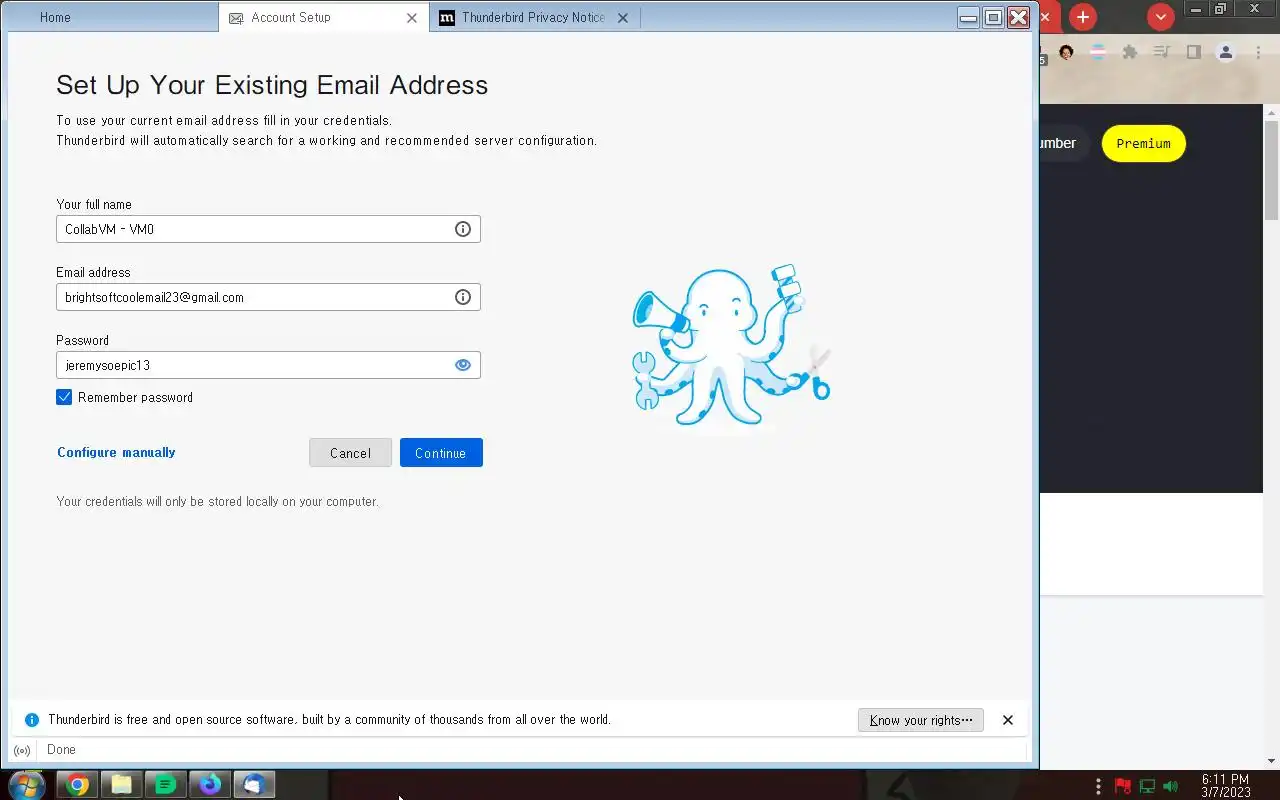Open the Thunderbird taskbar icon
Viewport: 1280px width, 800px height.
click(x=254, y=785)
